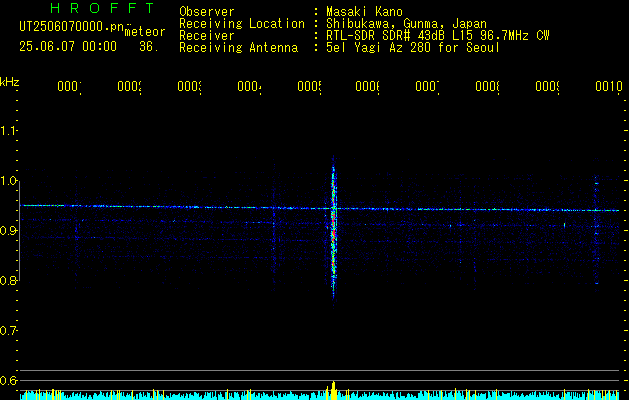Click the "Receiving Antenna" label
This screenshot has width=629, height=400.
[x=239, y=48]
